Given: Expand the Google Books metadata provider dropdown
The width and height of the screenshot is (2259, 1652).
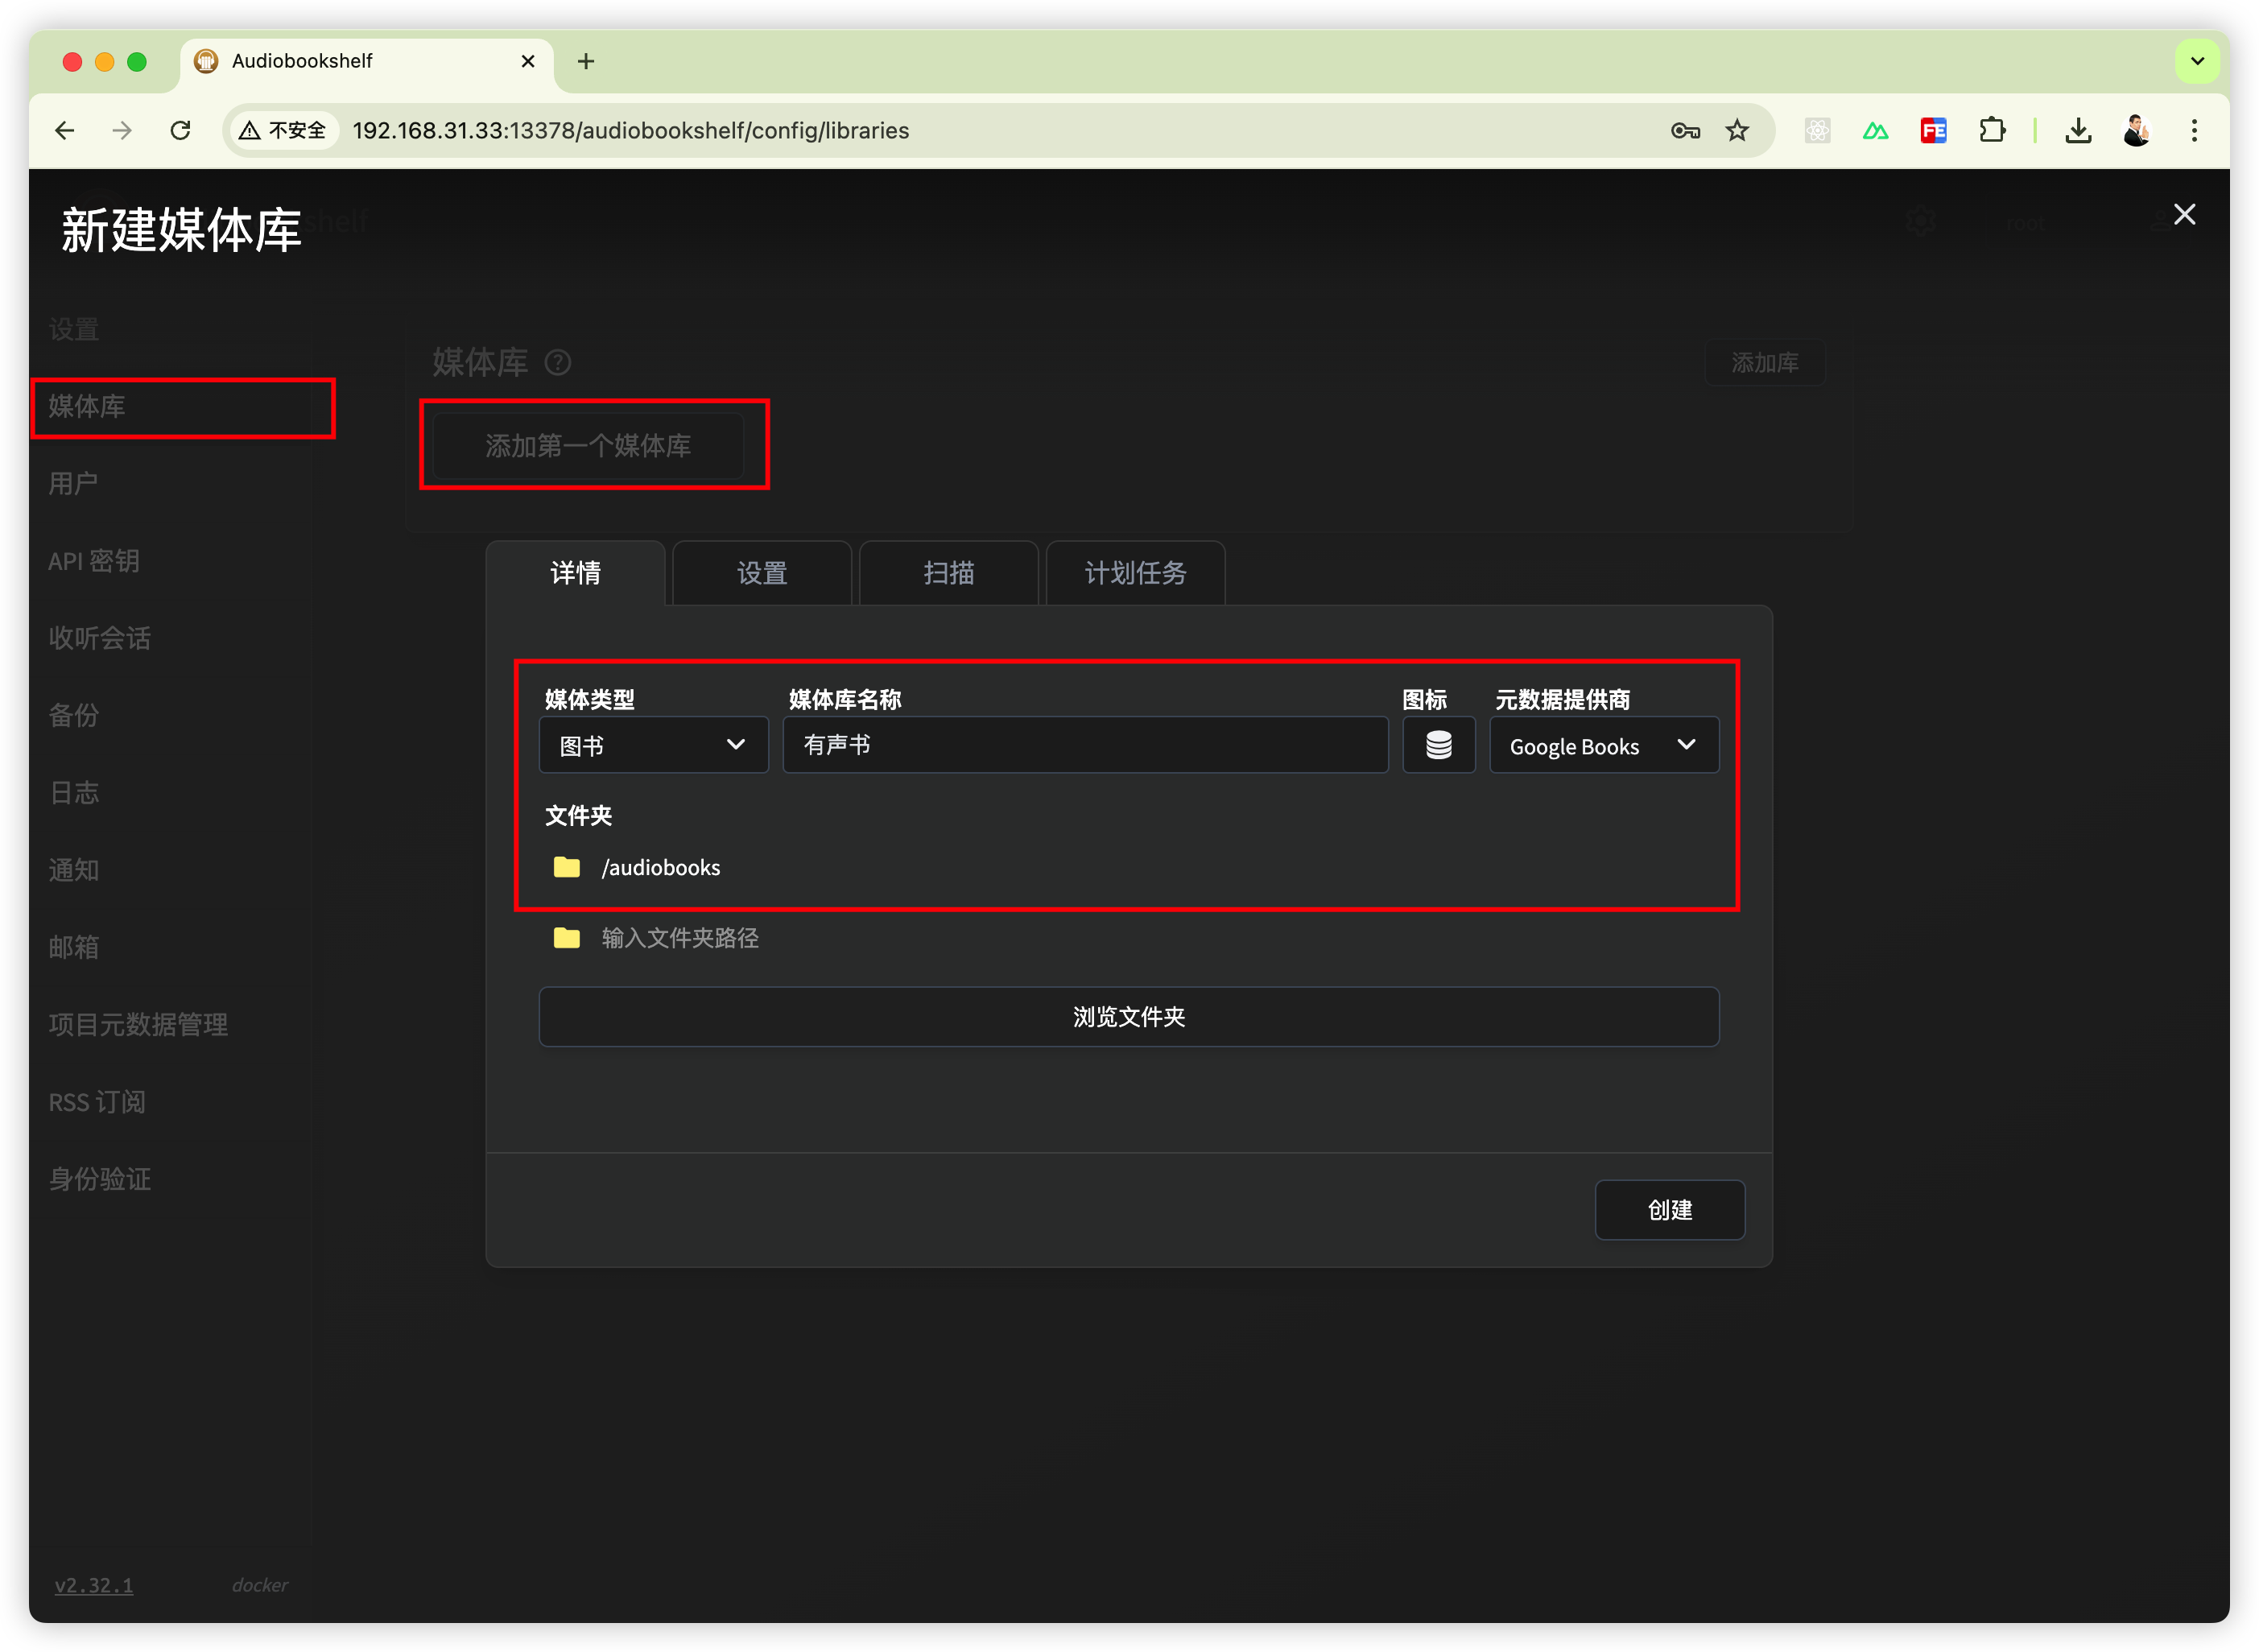Looking at the screenshot, I should [x=1603, y=745].
